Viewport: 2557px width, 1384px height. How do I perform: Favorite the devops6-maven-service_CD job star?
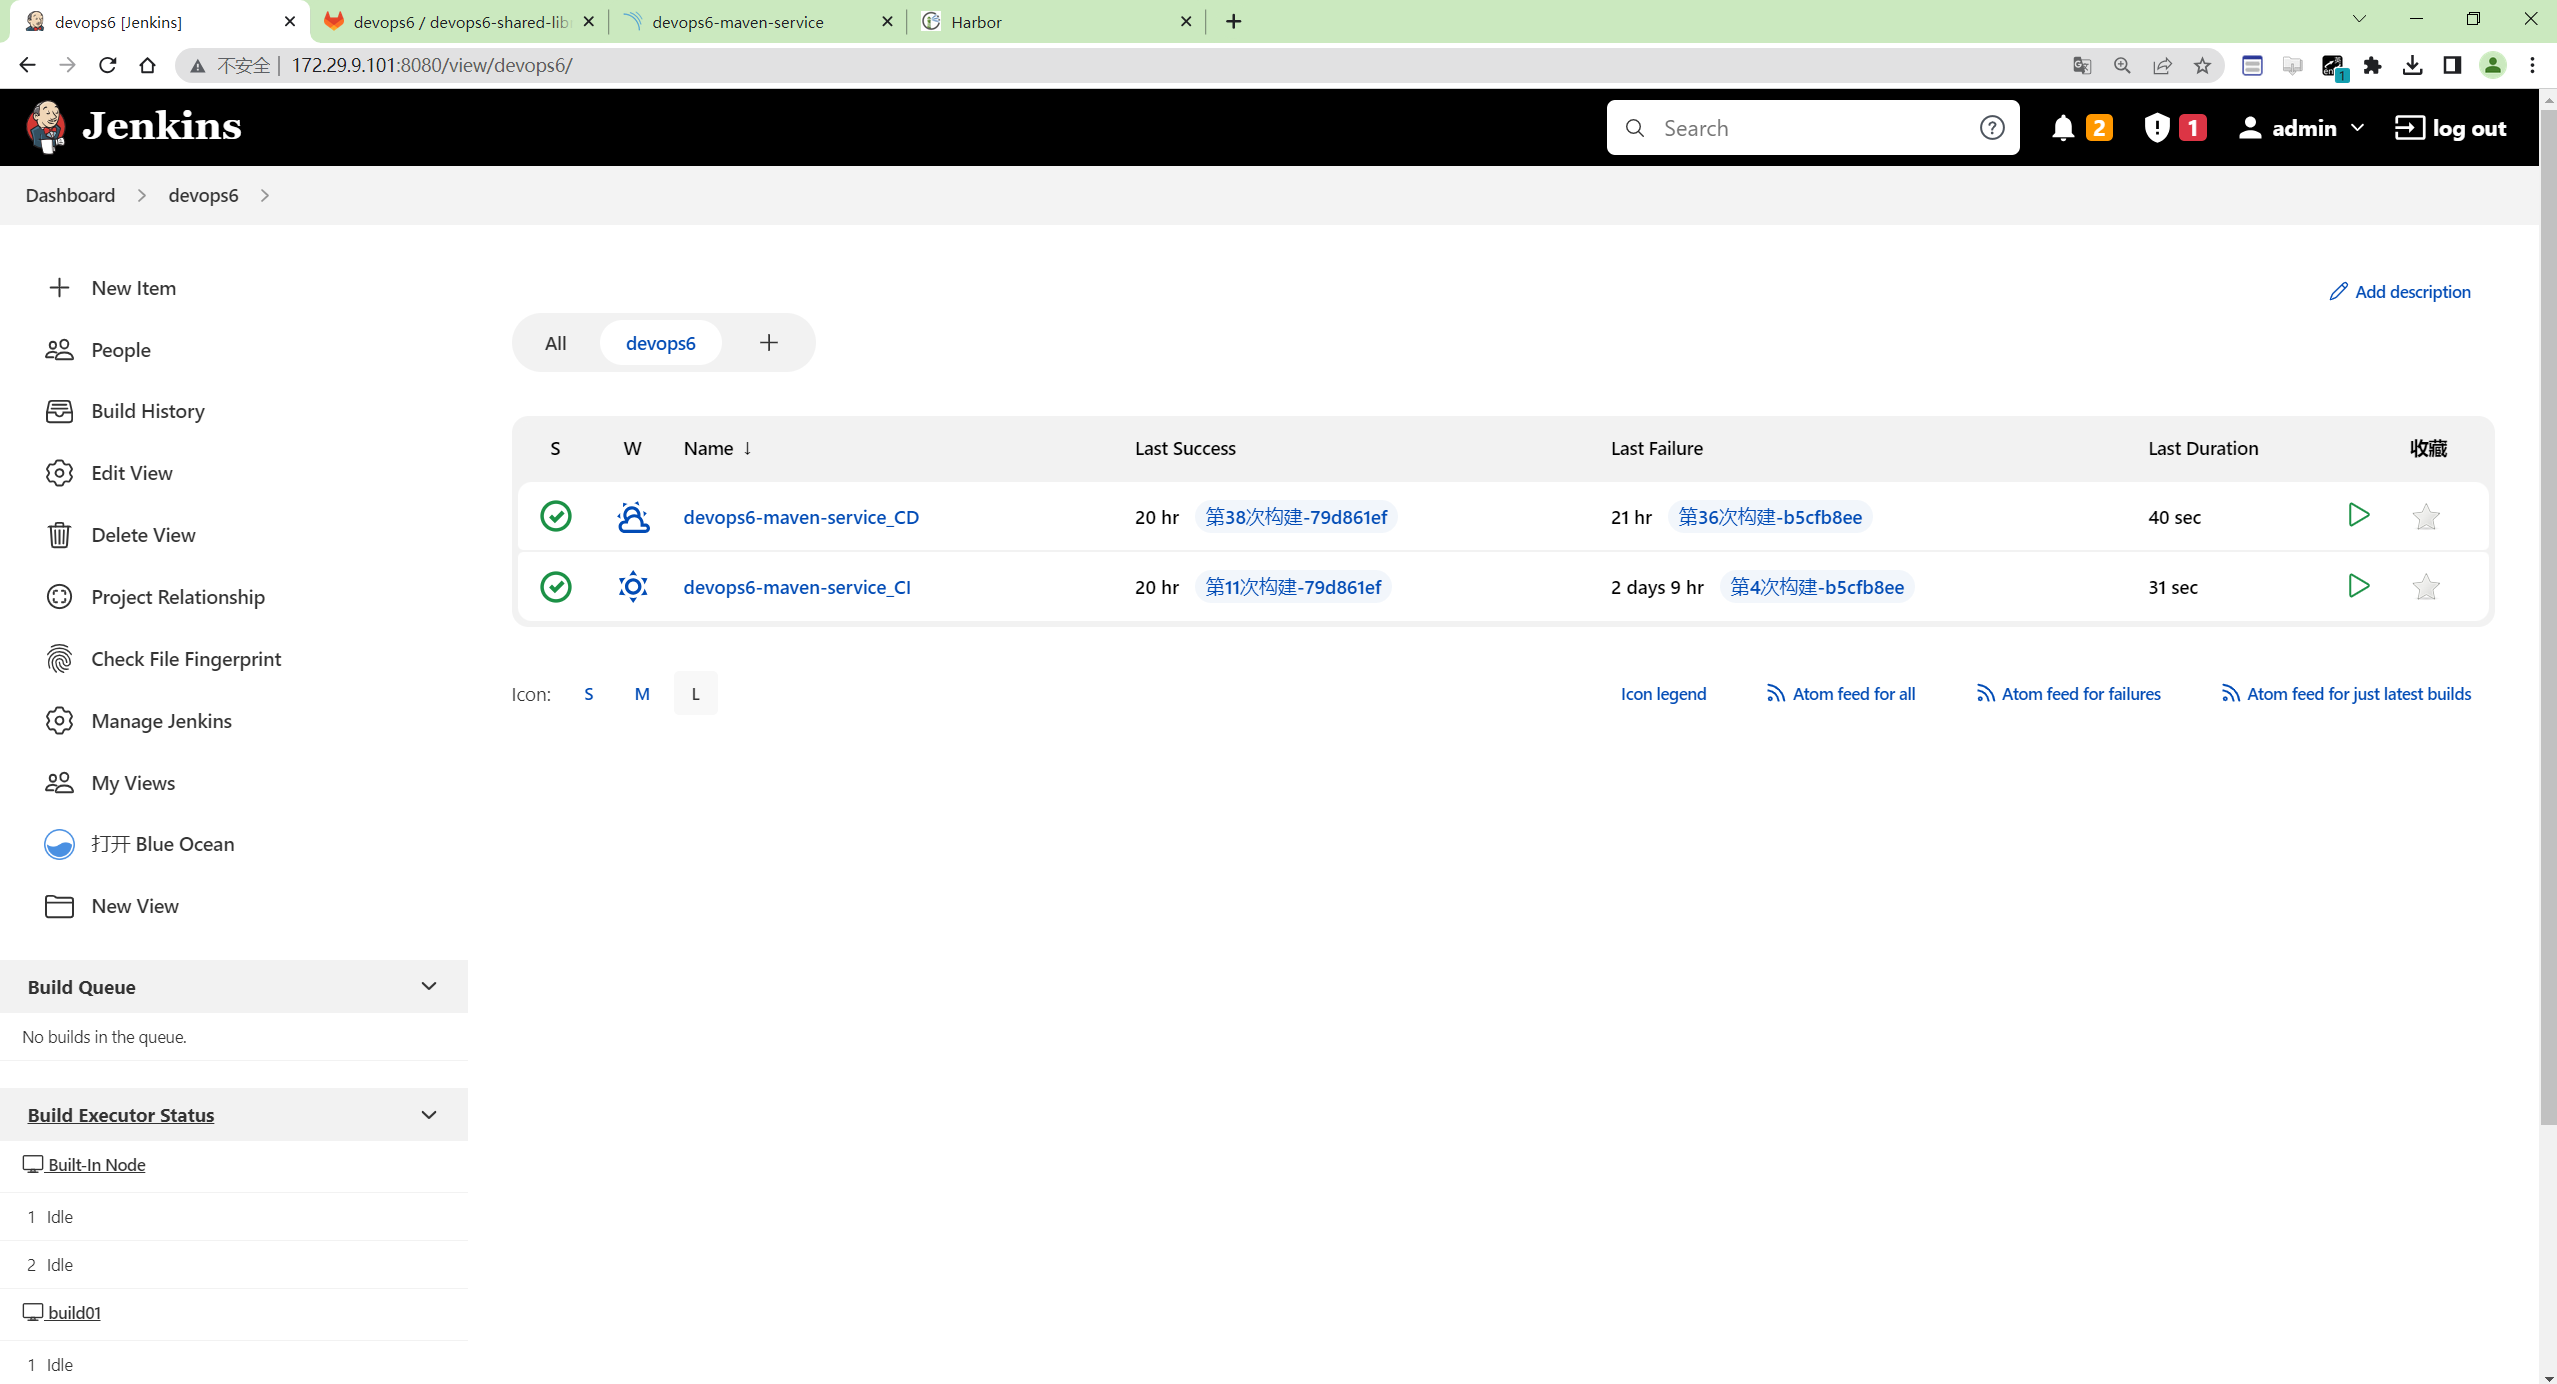click(2425, 517)
